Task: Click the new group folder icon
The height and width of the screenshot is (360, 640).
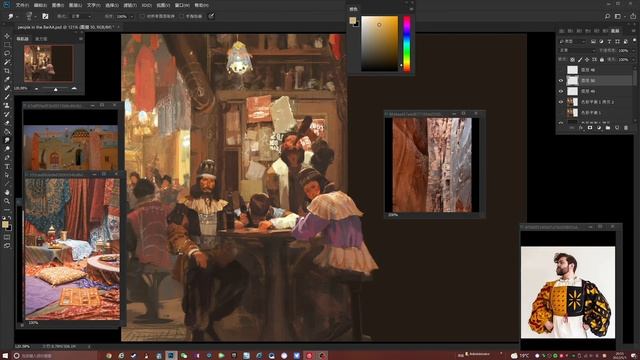Action: tap(608, 128)
